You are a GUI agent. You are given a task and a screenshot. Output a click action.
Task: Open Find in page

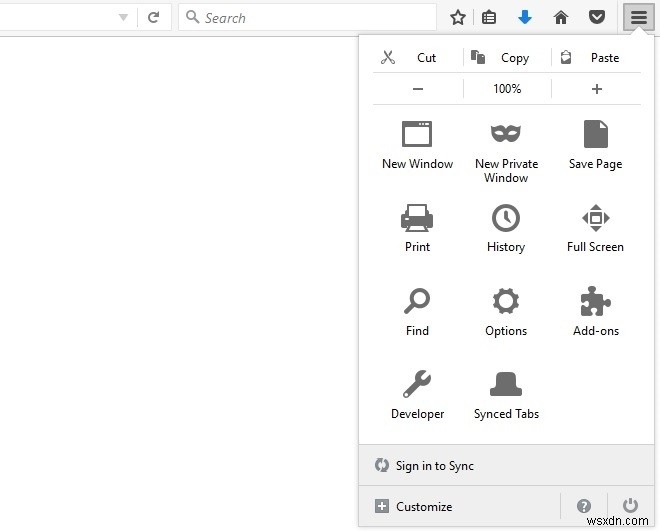pos(417,312)
